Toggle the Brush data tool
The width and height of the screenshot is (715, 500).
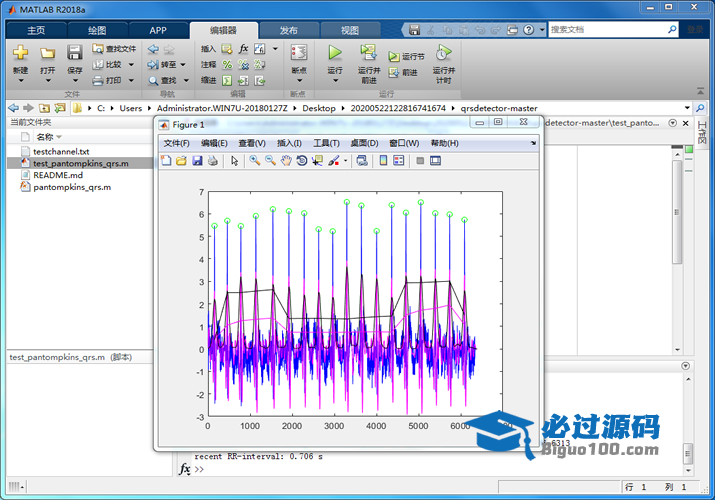coord(334,160)
